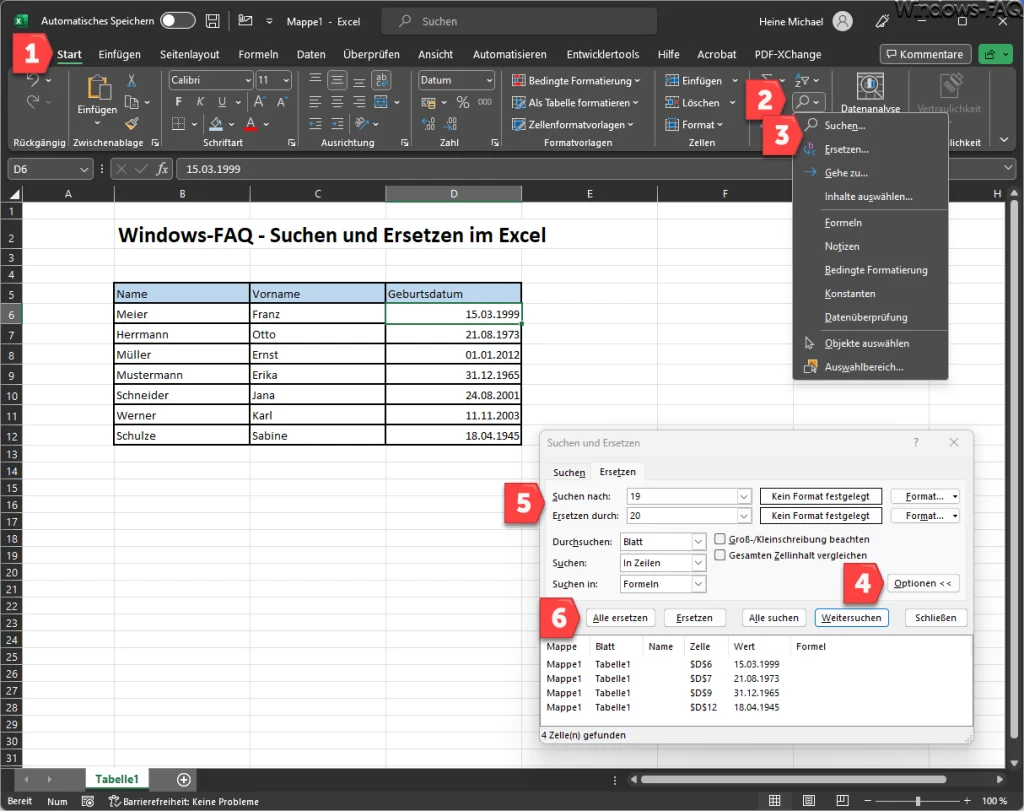This screenshot has width=1024, height=811.
Task: Click Decrease Decimal icon
Action: pyautogui.click(x=451, y=123)
